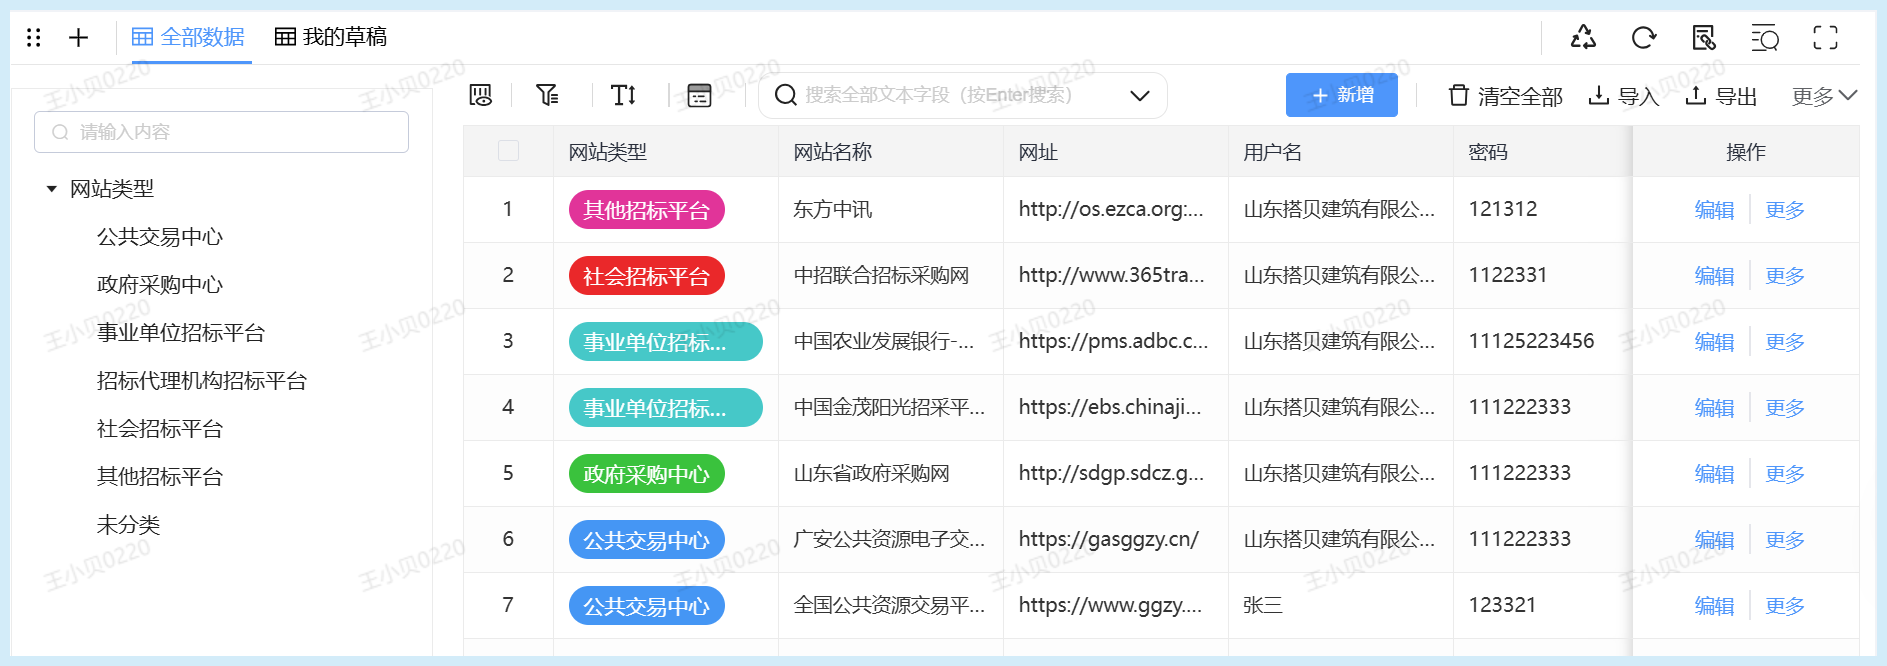Click the password cell 123321
Image resolution: width=1887 pixels, height=666 pixels.
tap(1543, 606)
